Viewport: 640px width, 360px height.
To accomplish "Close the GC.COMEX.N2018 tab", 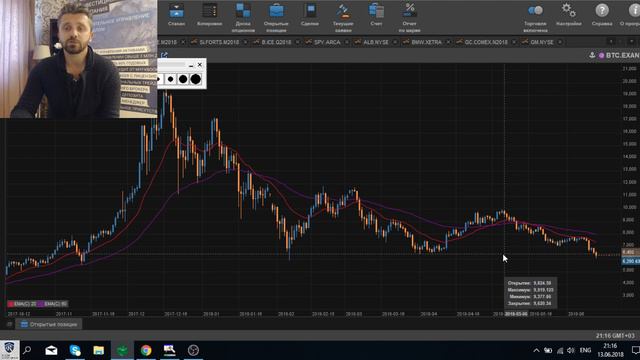I will point(514,42).
